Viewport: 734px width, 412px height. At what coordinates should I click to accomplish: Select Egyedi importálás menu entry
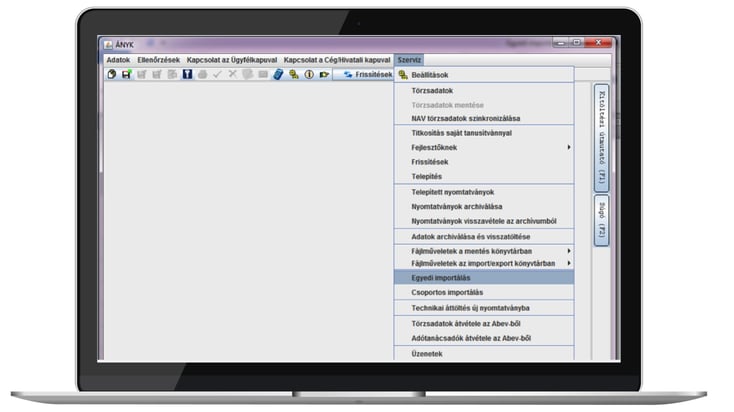tap(484, 278)
